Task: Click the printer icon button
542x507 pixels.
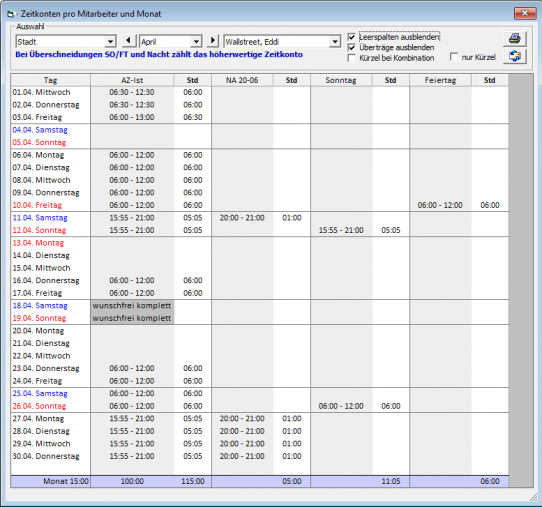Action: click(514, 39)
